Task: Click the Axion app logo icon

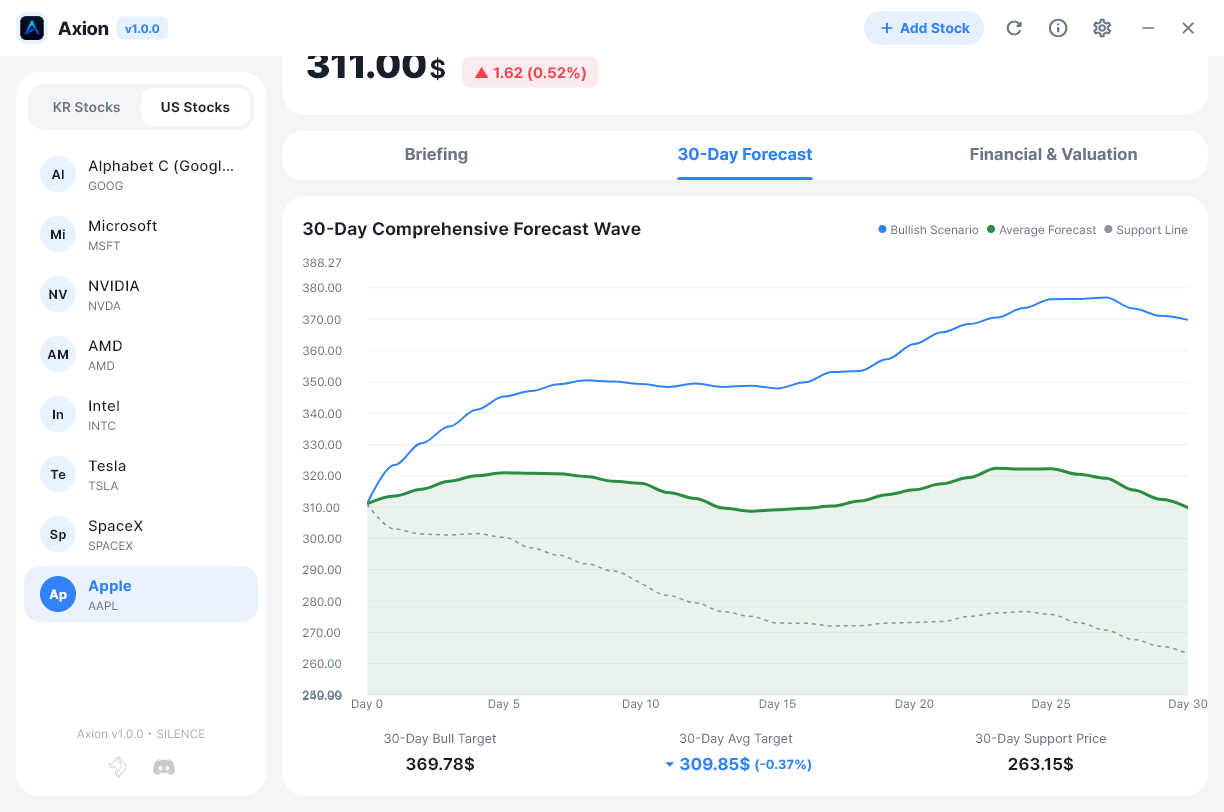Action: (33, 28)
